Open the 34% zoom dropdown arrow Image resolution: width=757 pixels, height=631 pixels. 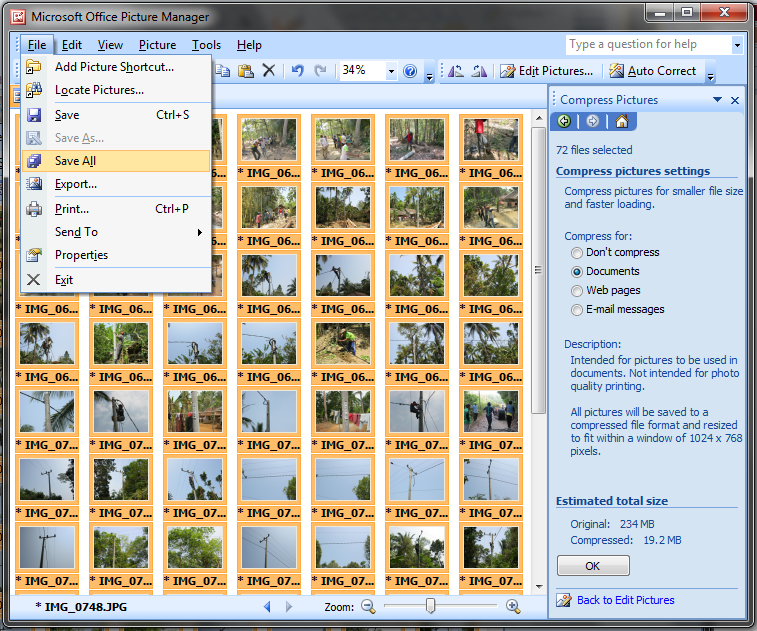(391, 71)
